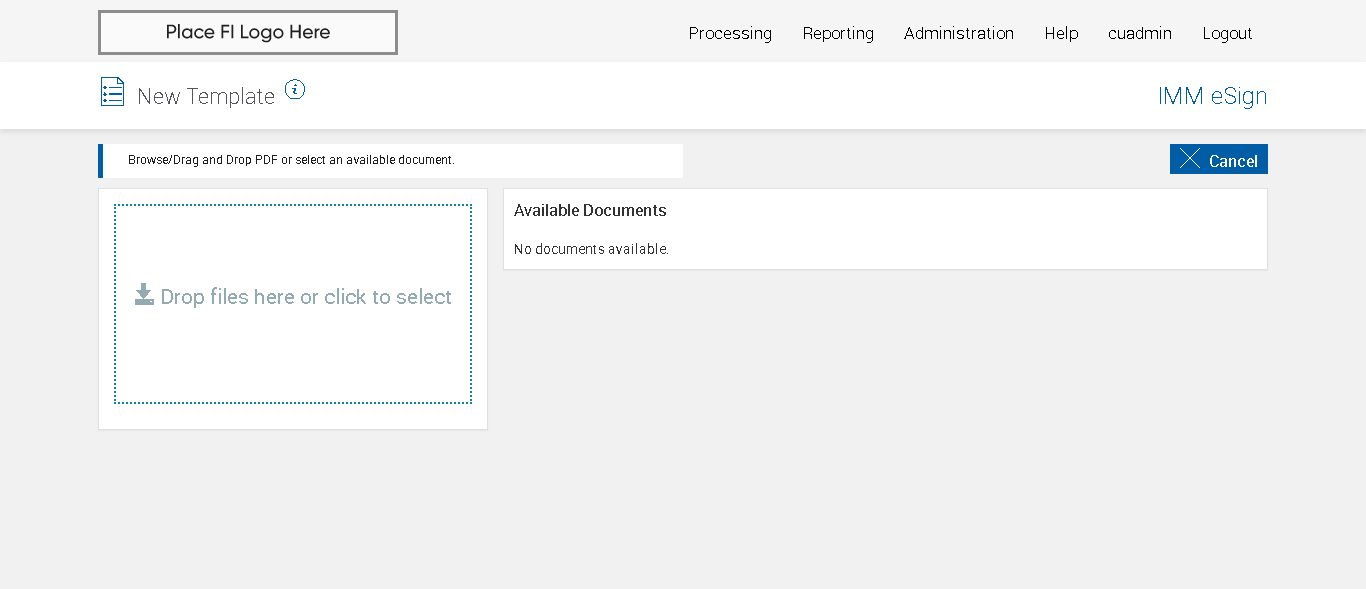
Task: Log out using the Logout link
Action: pyautogui.click(x=1227, y=33)
